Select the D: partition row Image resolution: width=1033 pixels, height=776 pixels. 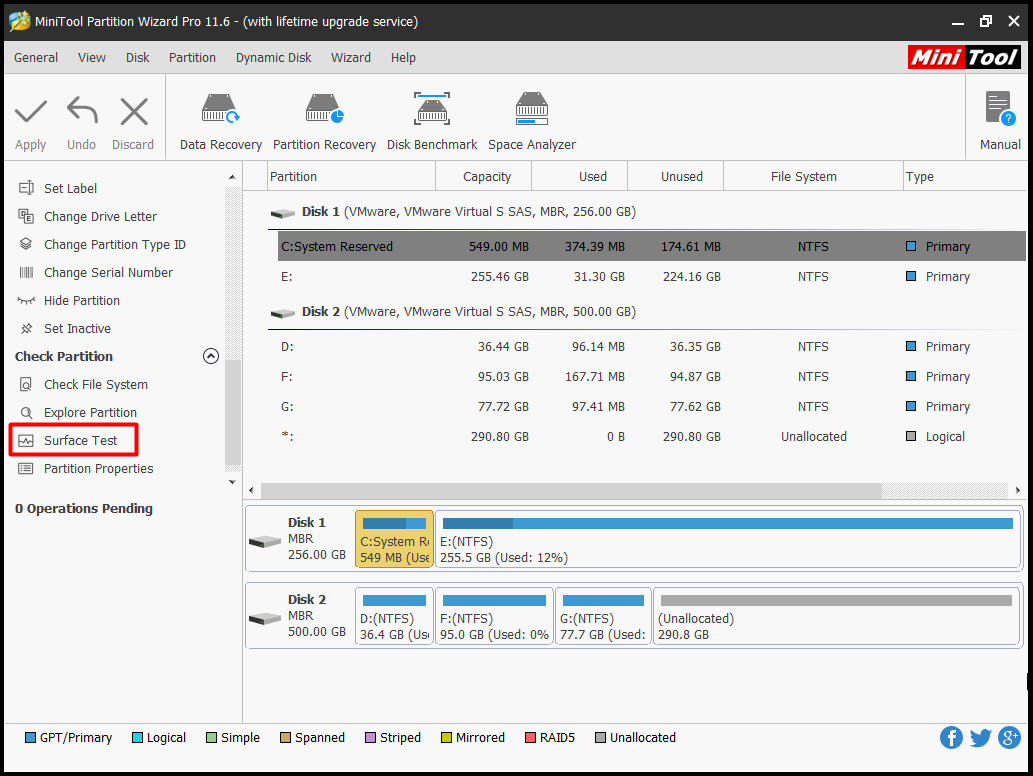651,346
